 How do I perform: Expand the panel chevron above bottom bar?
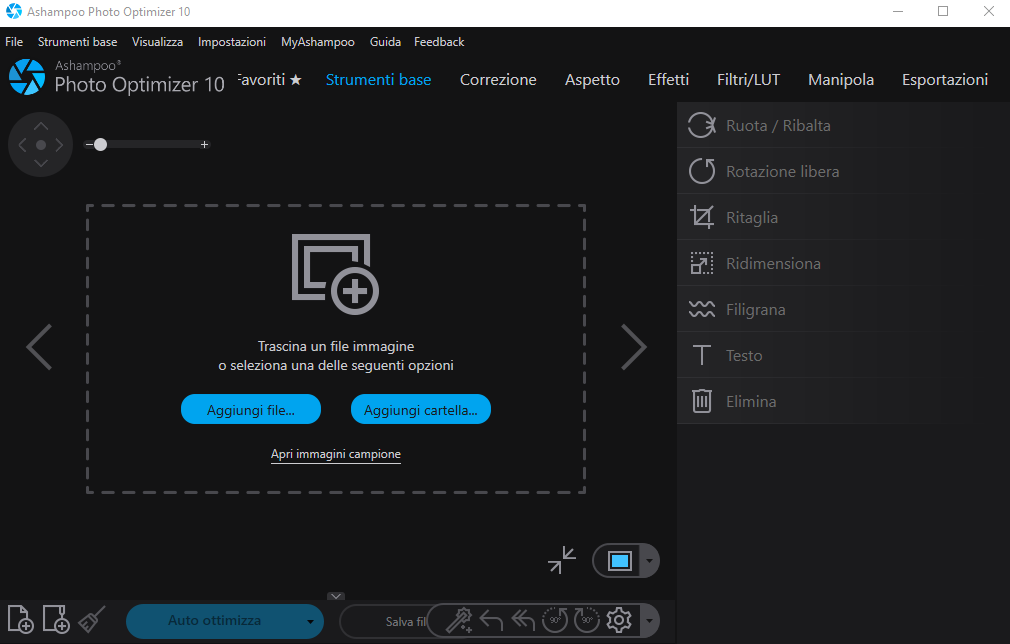click(x=336, y=596)
